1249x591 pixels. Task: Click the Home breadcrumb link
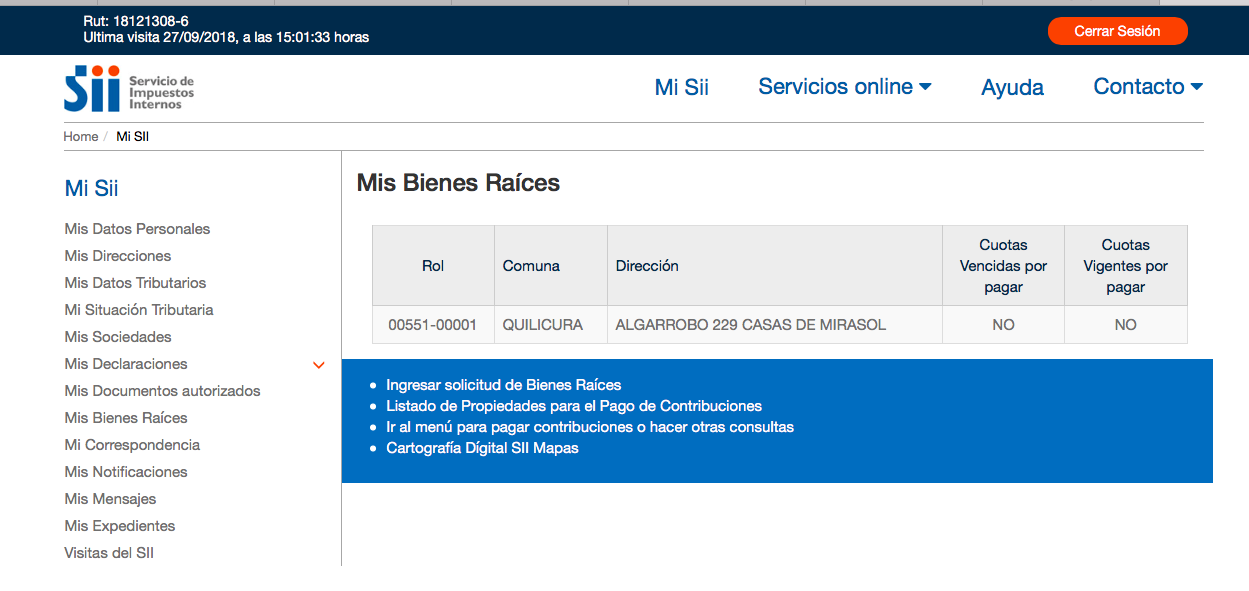tap(81, 136)
